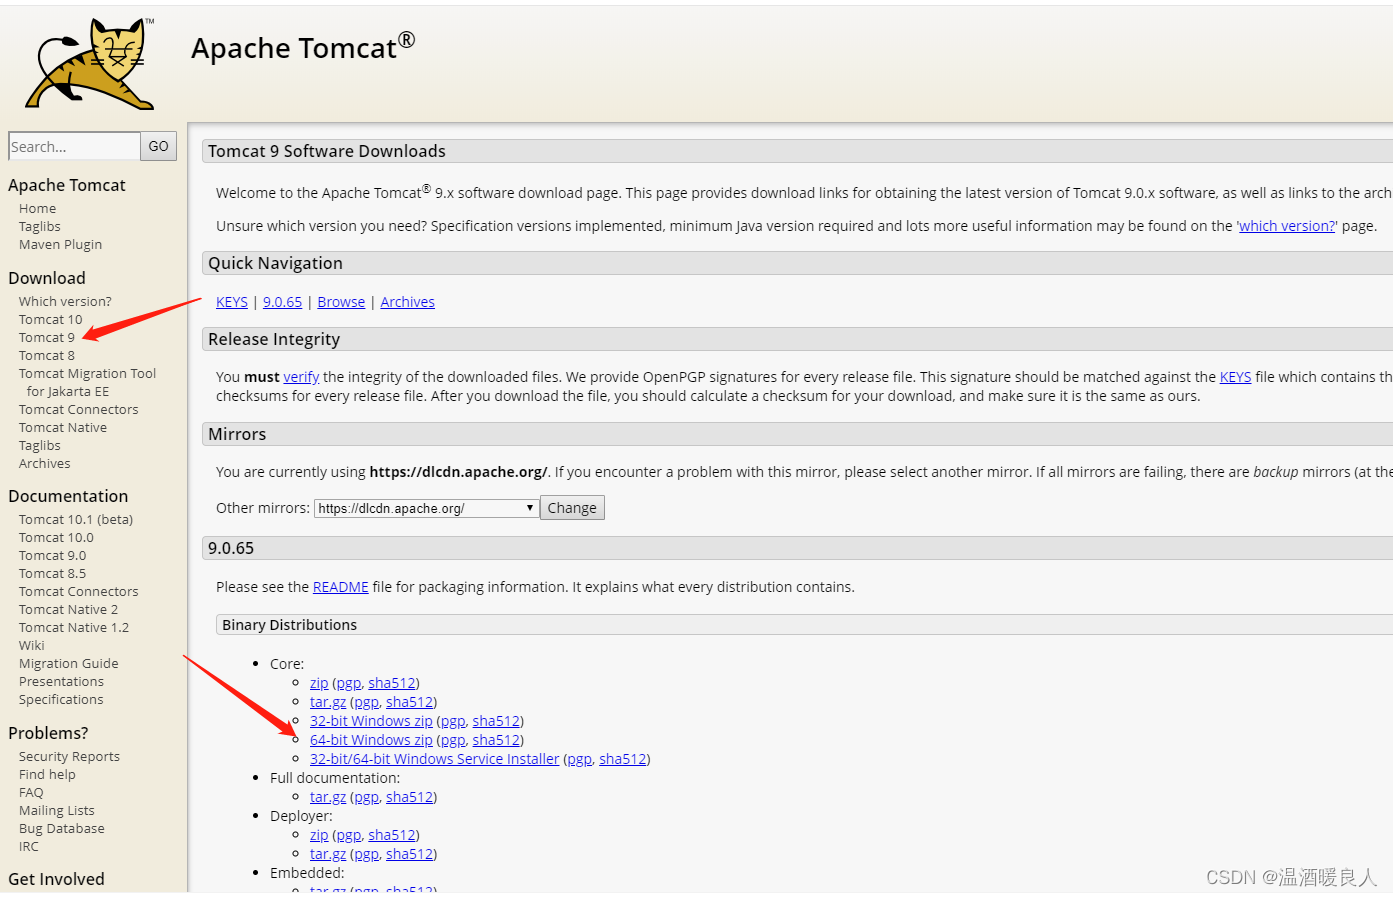Open the Mailing Lists link
The image size is (1393, 897).
pos(57,811)
